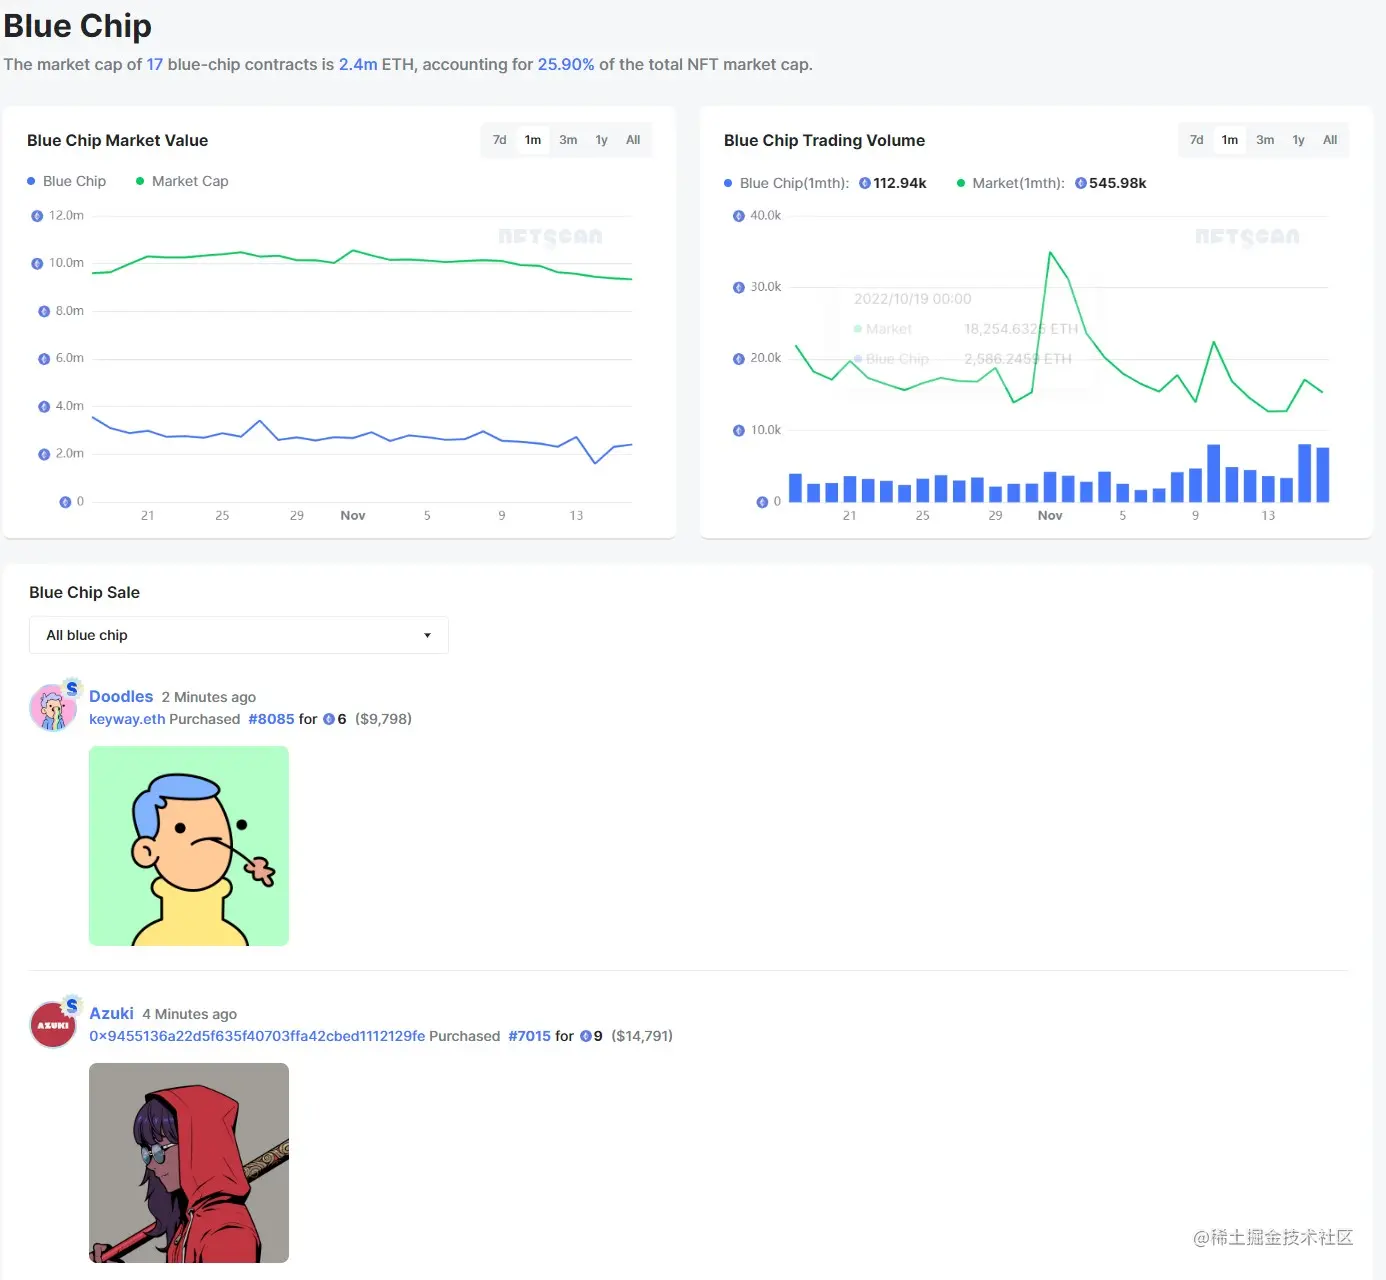Select 3m range in Blue Chip Trading Volume

[1265, 140]
